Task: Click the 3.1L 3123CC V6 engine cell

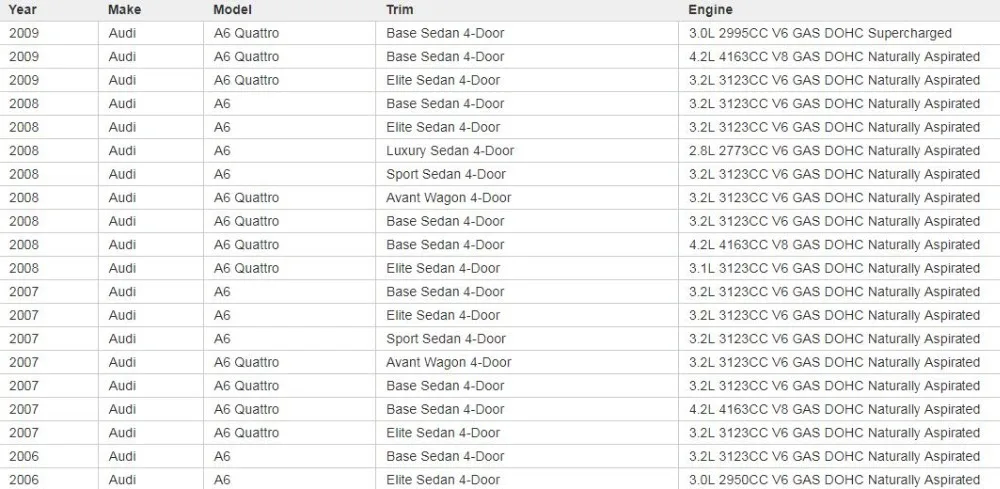Action: [x=839, y=268]
